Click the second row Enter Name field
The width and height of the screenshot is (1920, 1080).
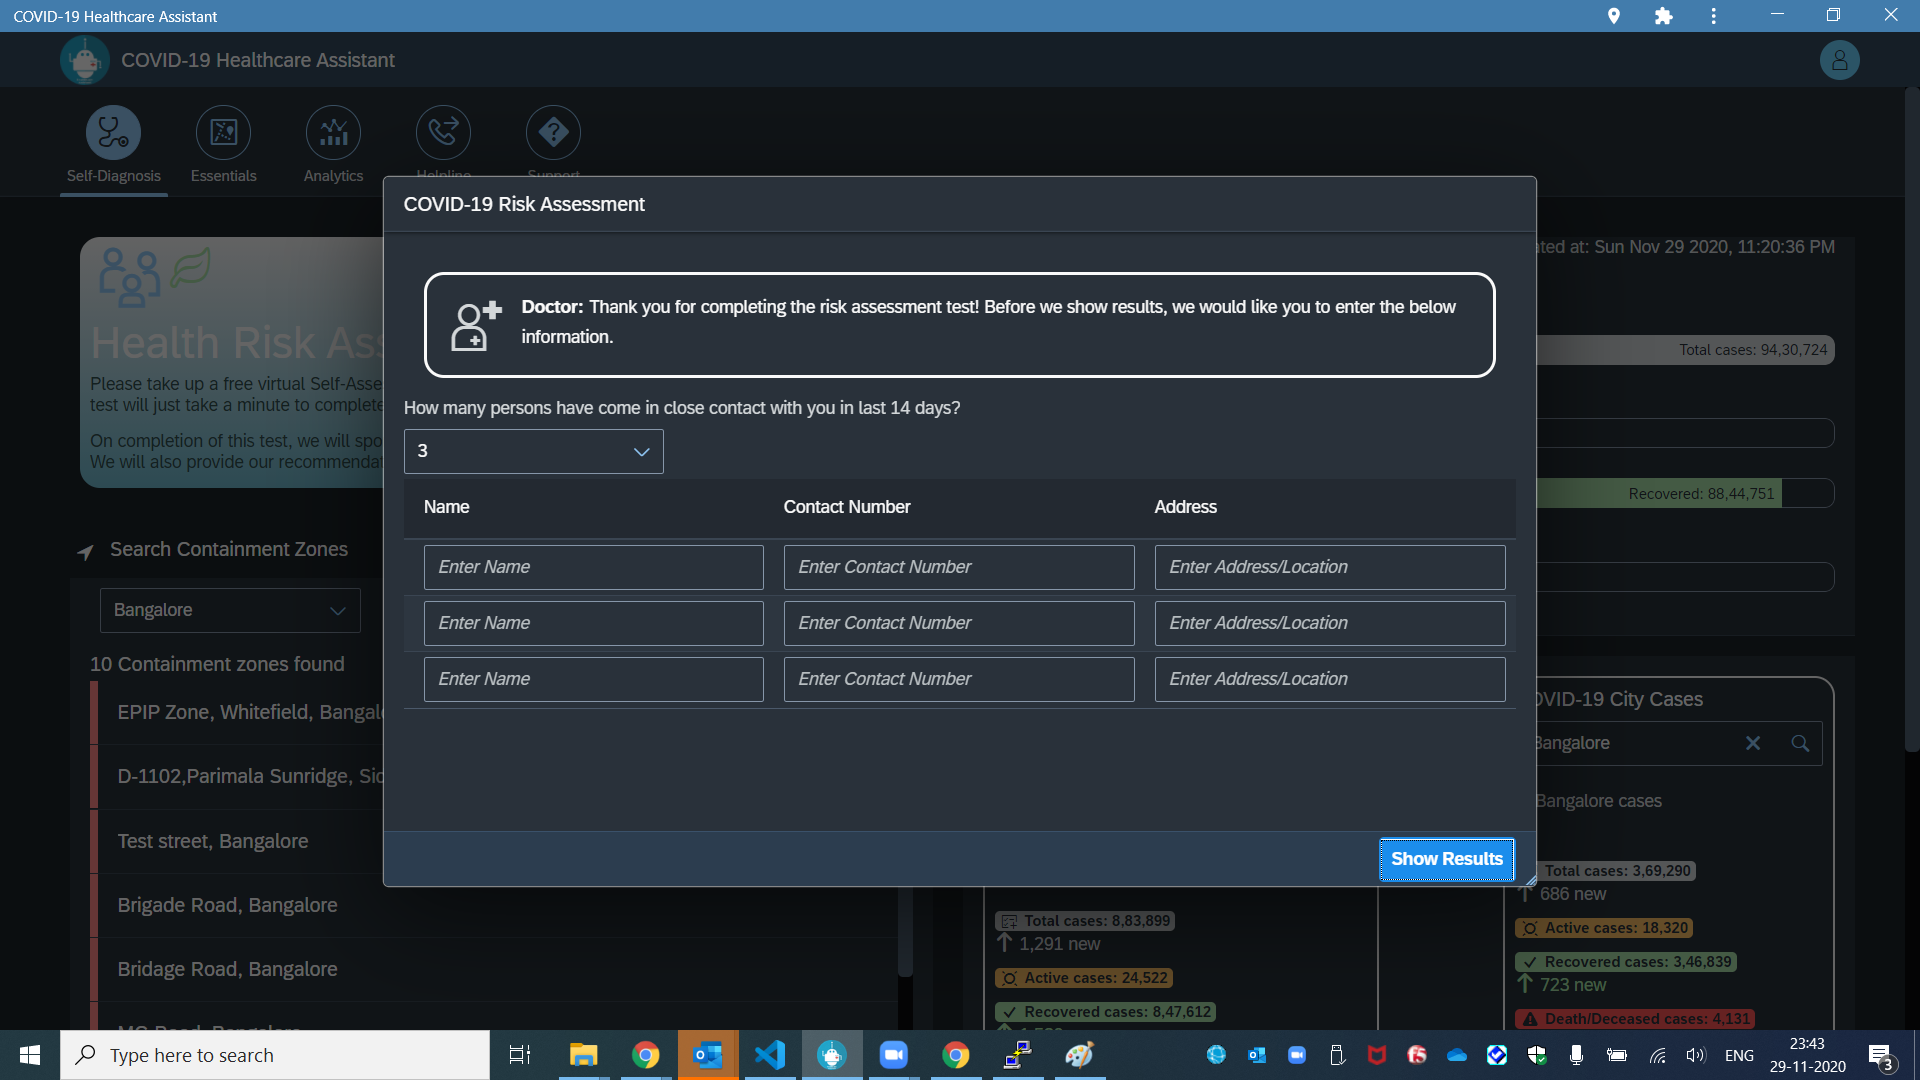click(x=593, y=623)
